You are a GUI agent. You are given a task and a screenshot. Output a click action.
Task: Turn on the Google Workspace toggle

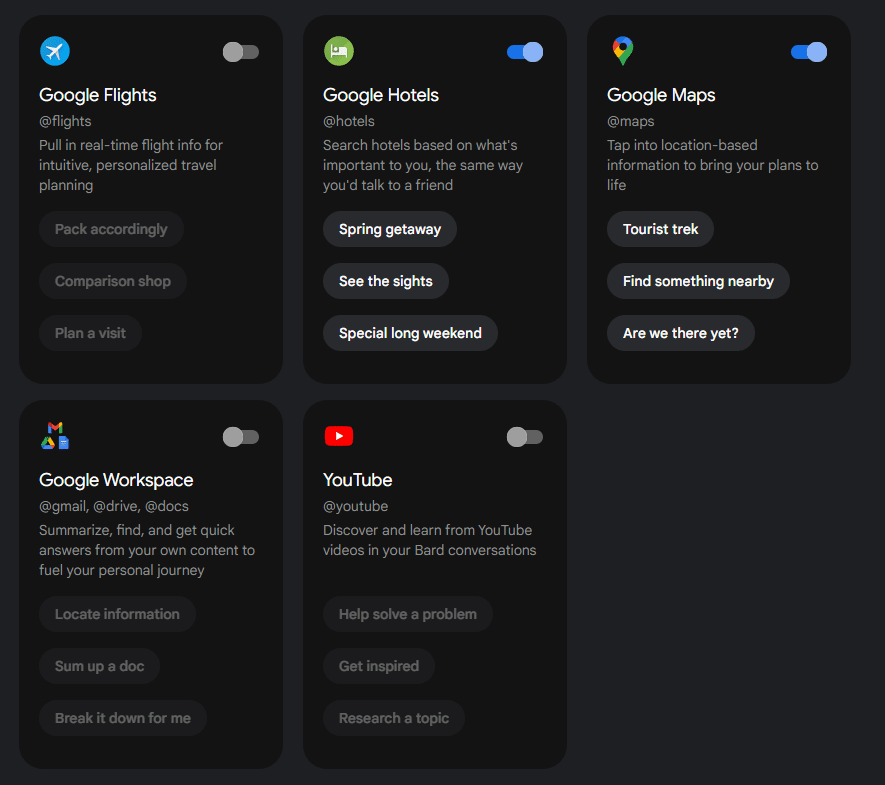tap(241, 437)
